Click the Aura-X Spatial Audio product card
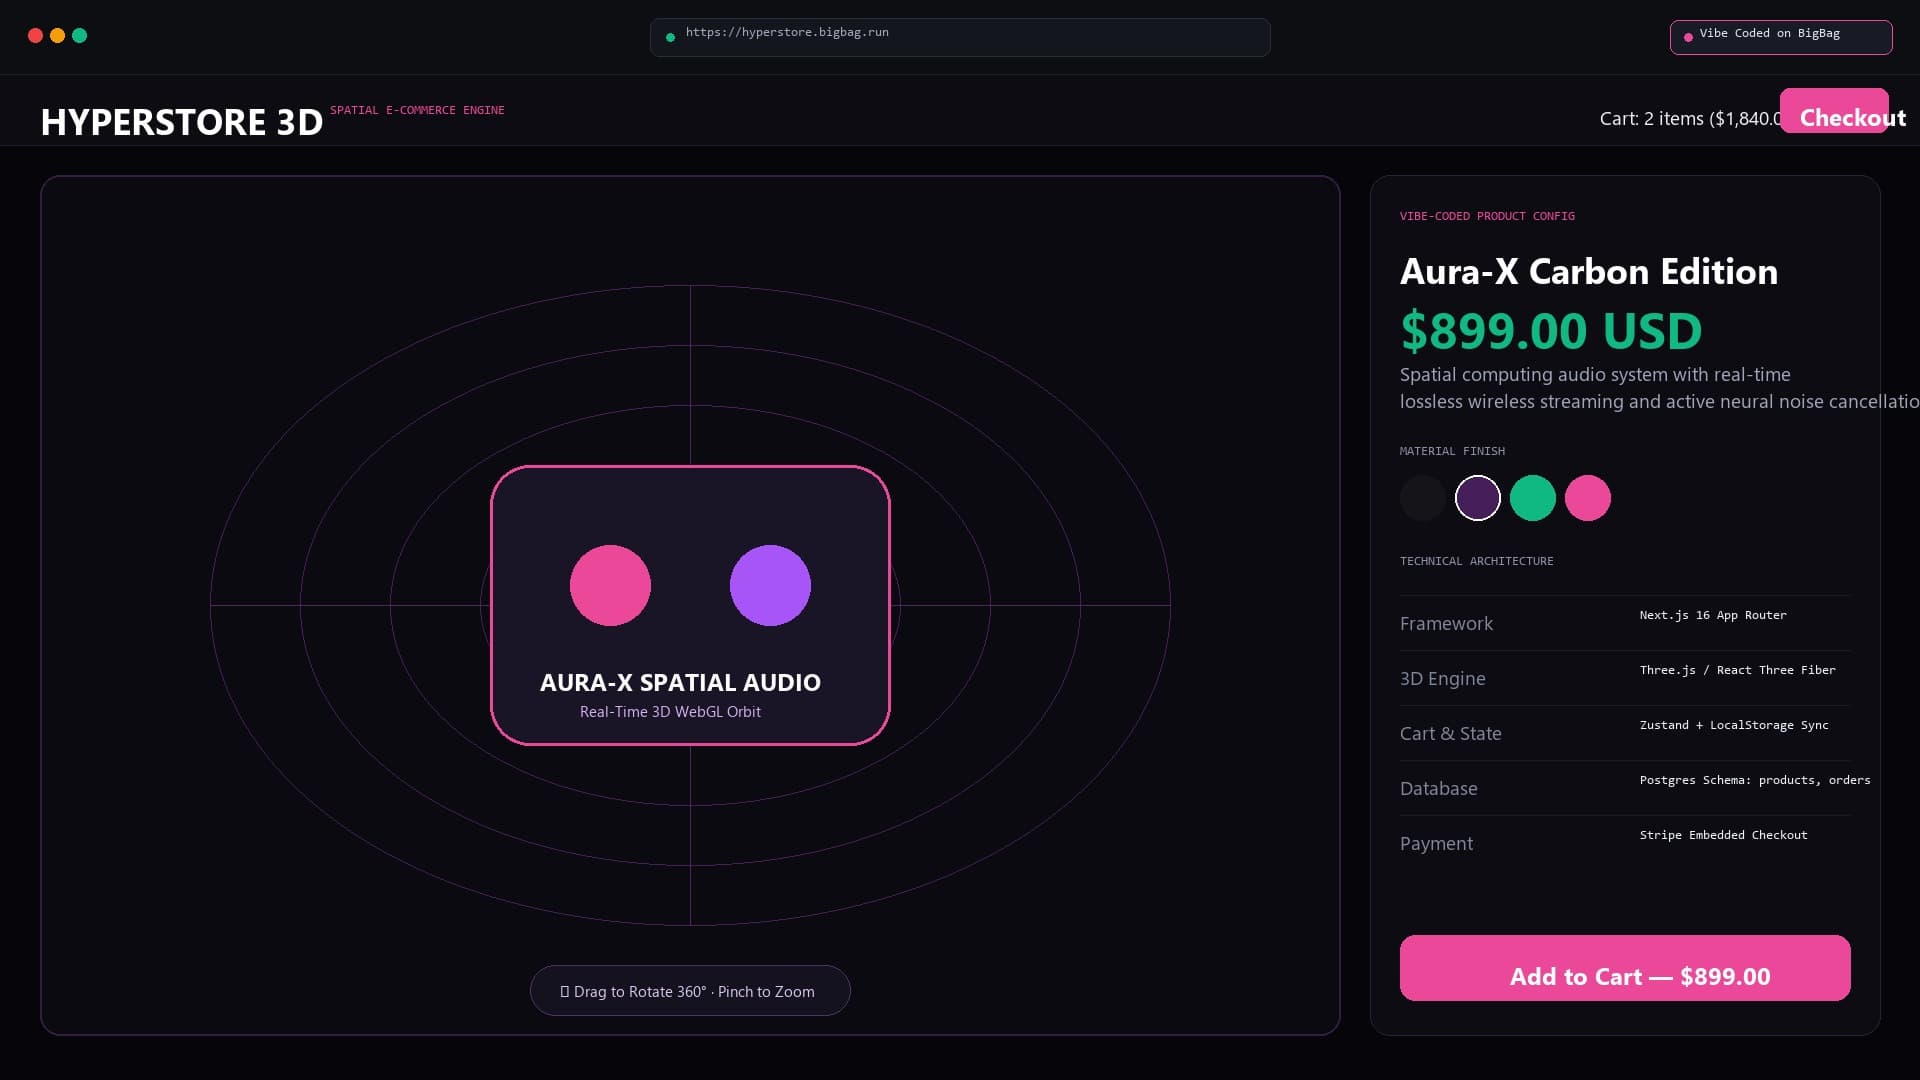 (690, 605)
